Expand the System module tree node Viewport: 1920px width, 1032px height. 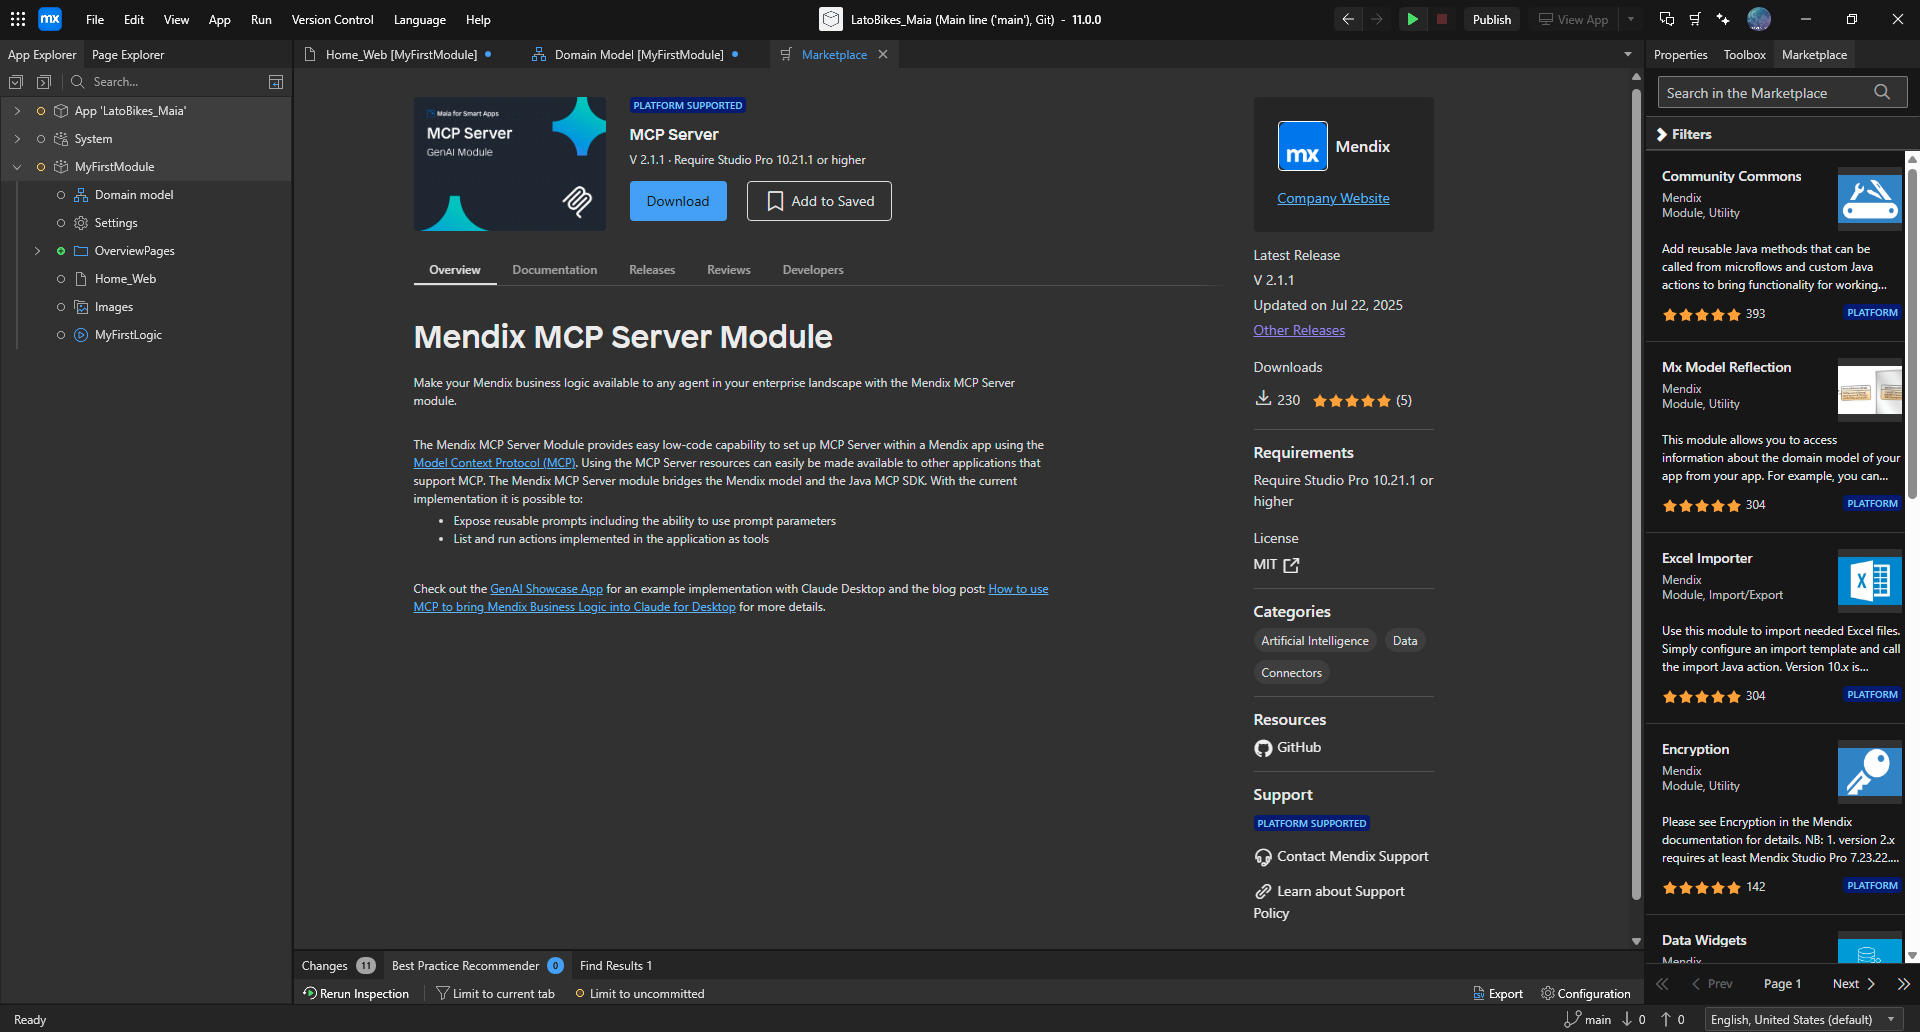pyautogui.click(x=17, y=139)
